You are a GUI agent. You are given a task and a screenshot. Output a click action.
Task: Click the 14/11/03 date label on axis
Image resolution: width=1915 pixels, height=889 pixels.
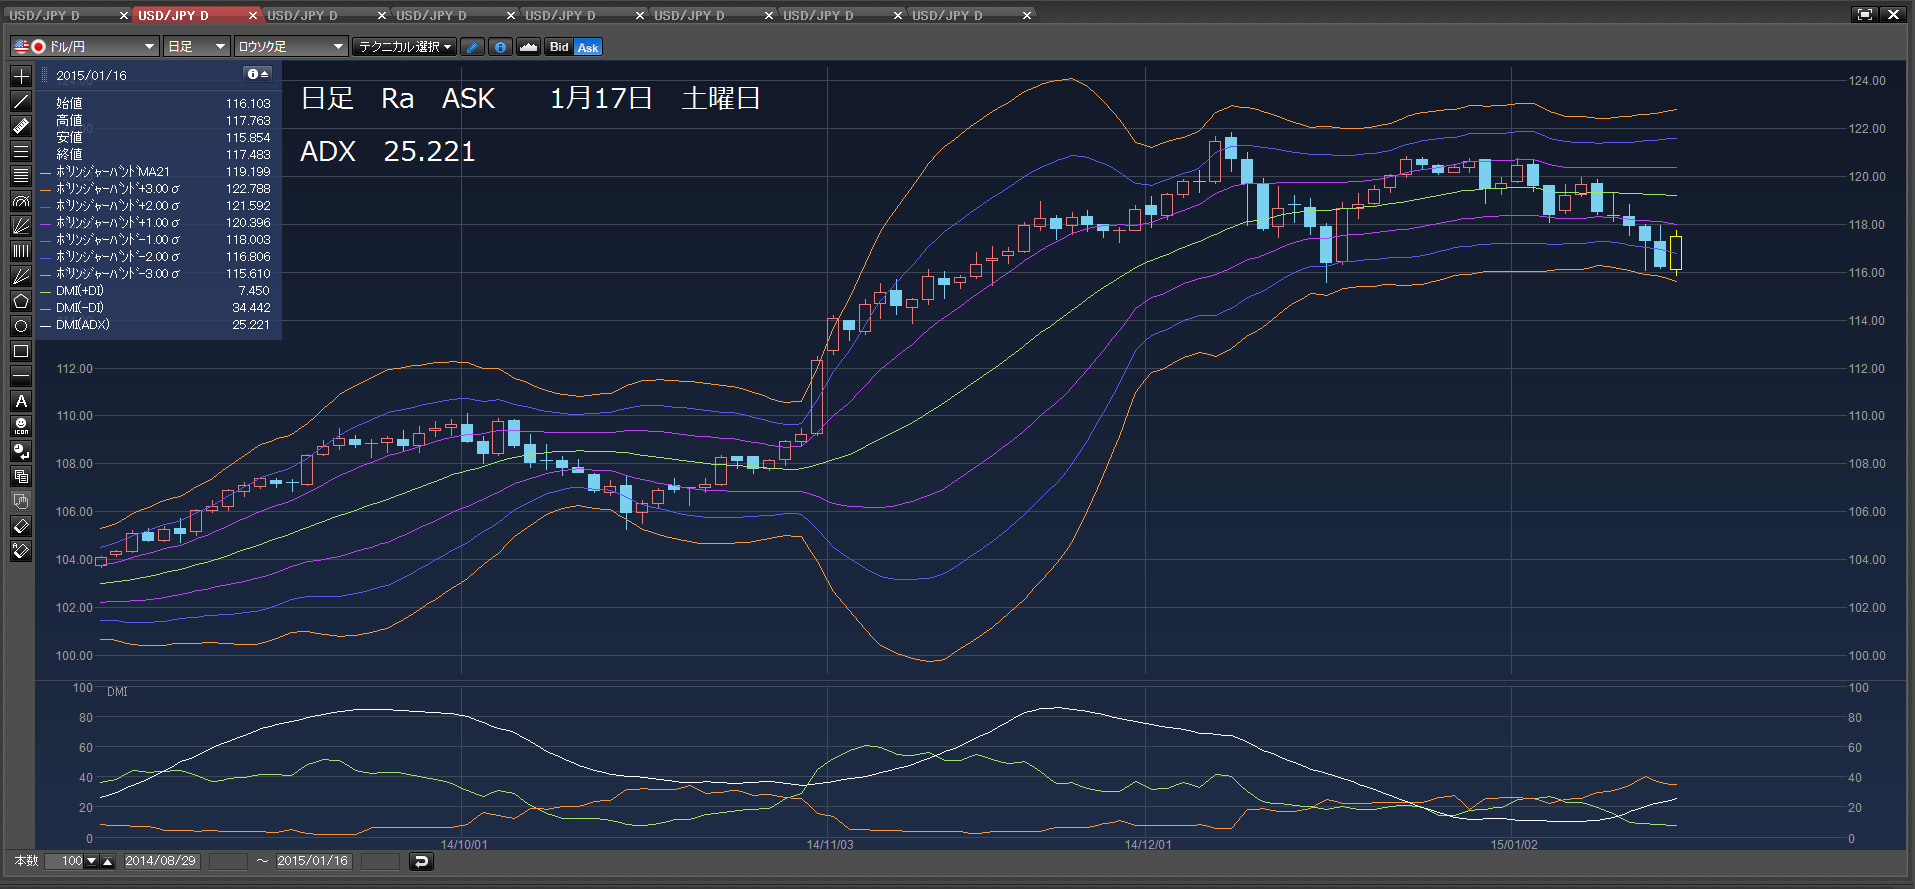(830, 845)
